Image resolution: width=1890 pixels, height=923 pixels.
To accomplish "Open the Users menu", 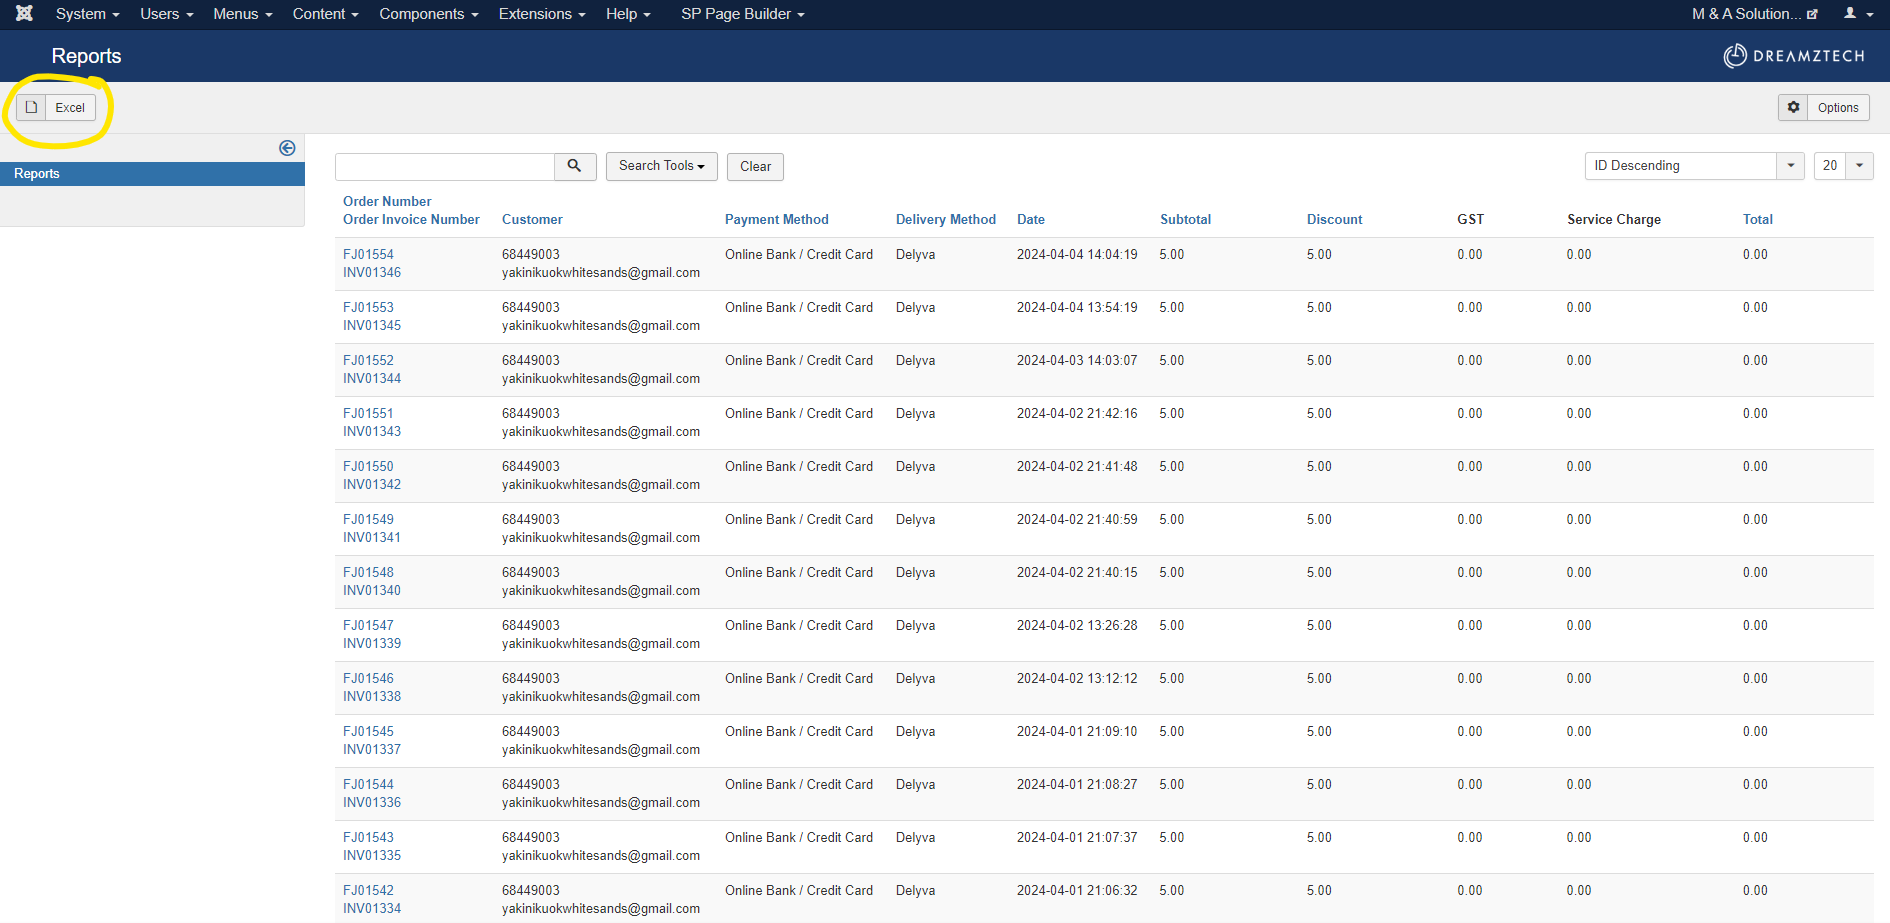I will [x=166, y=14].
